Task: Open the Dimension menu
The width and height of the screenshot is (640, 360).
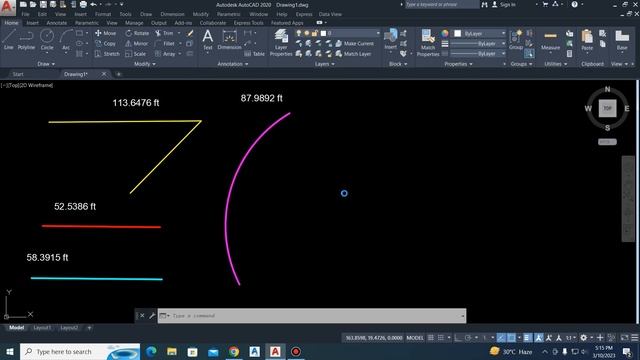Action: [172, 14]
